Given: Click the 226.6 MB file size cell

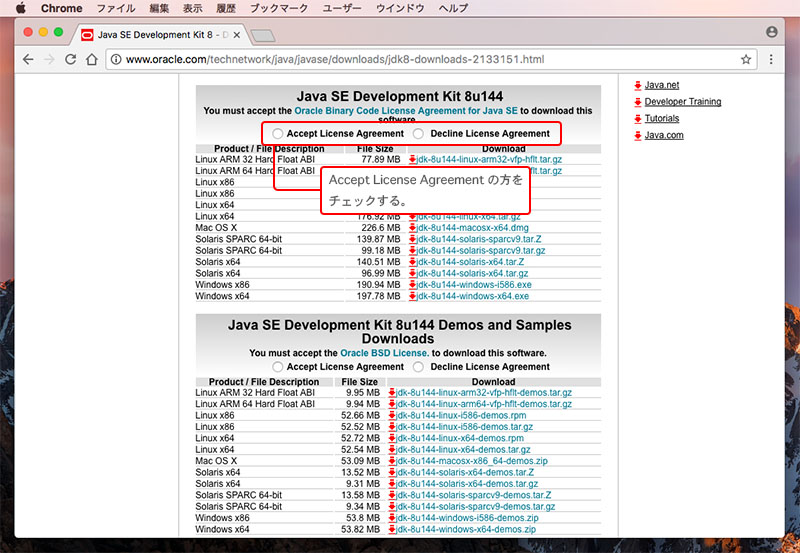Looking at the screenshot, I should (x=381, y=228).
